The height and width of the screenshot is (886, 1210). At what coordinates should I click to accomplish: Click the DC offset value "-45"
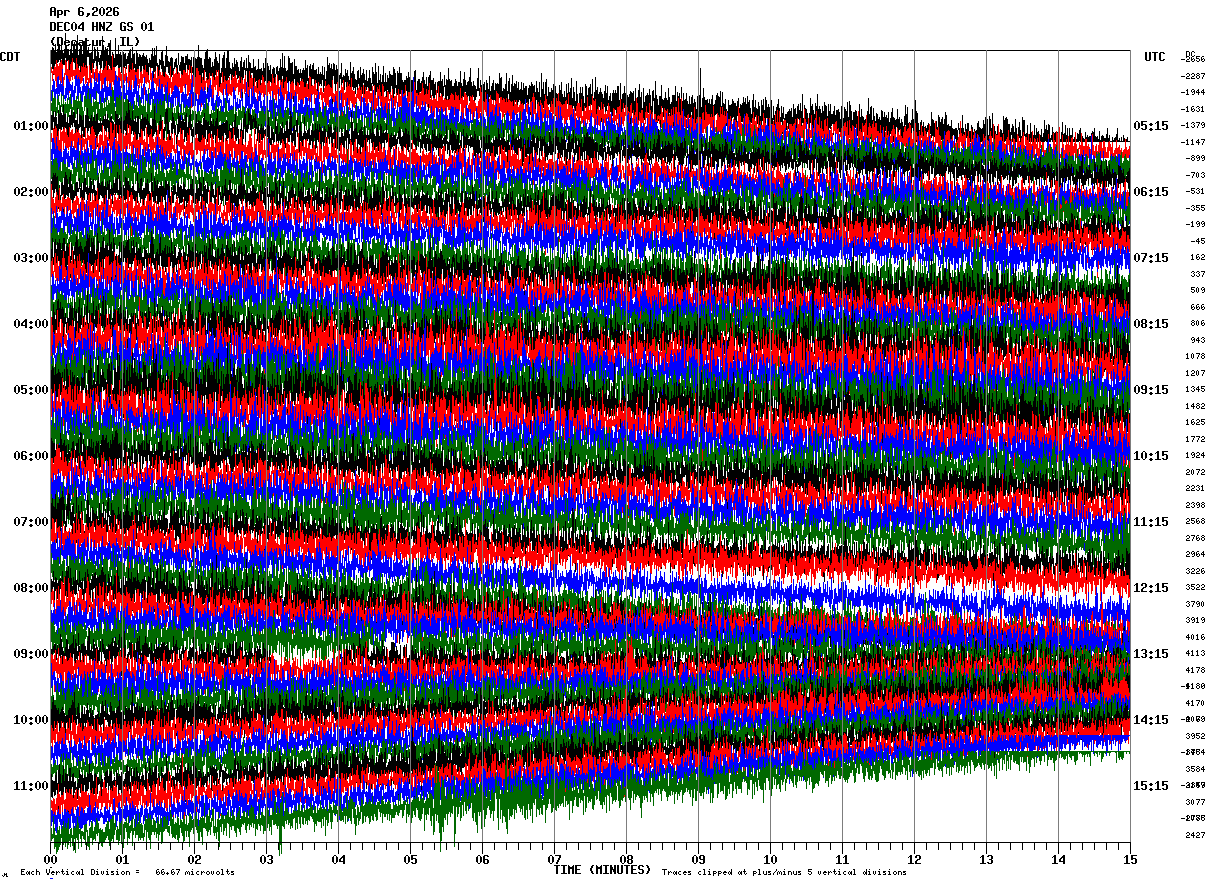click(x=1197, y=241)
